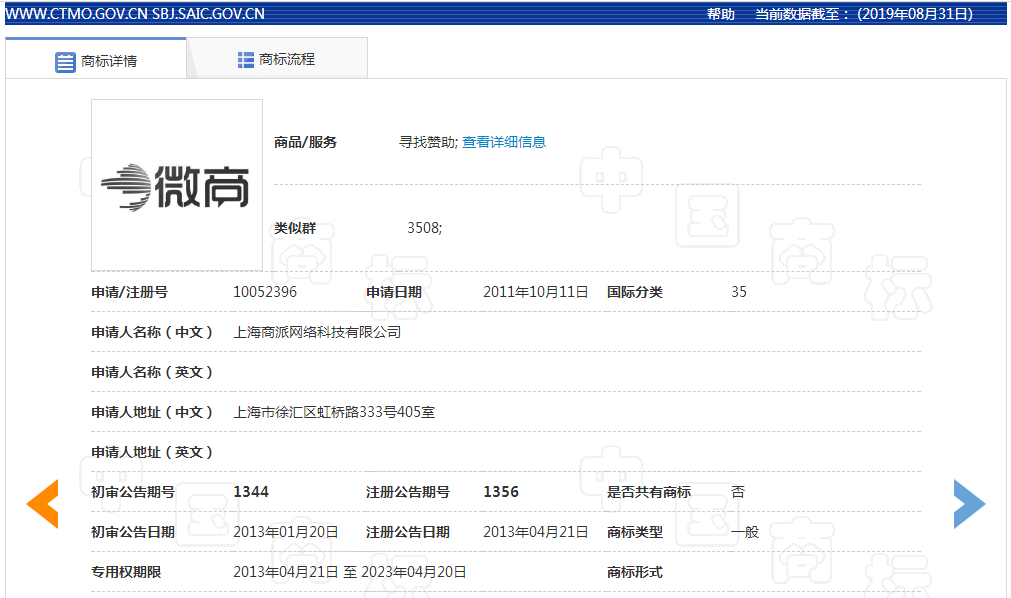Click header text WWW.CTMO.GOV.CN SBJ.SAIC.GOV.CN
This screenshot has height=598, width=1011.
click(x=135, y=14)
